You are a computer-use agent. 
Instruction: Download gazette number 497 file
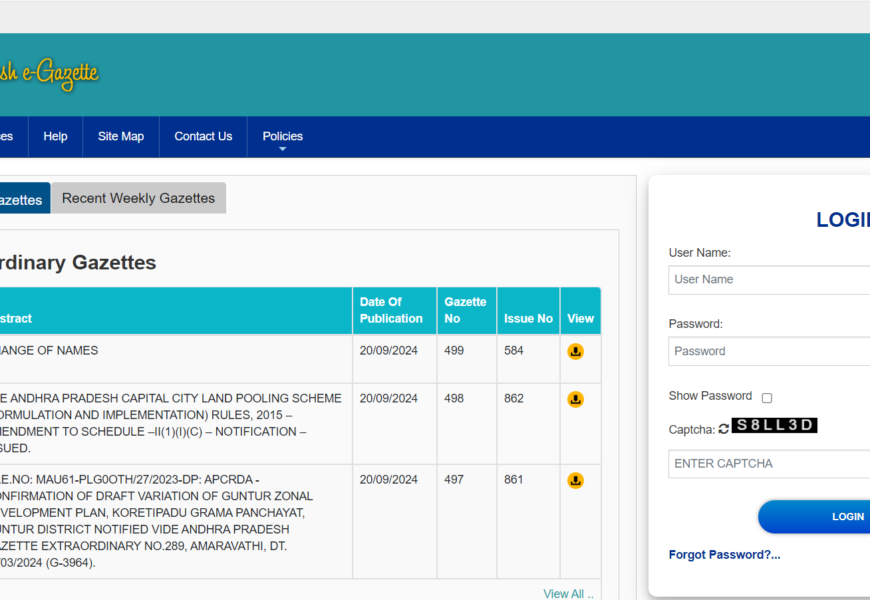(575, 480)
